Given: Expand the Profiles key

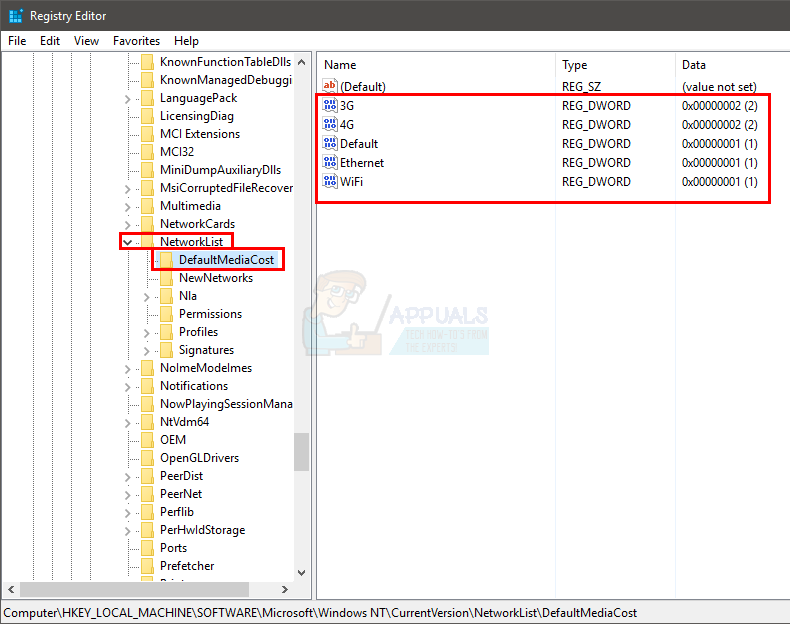Looking at the screenshot, I should pyautogui.click(x=147, y=333).
